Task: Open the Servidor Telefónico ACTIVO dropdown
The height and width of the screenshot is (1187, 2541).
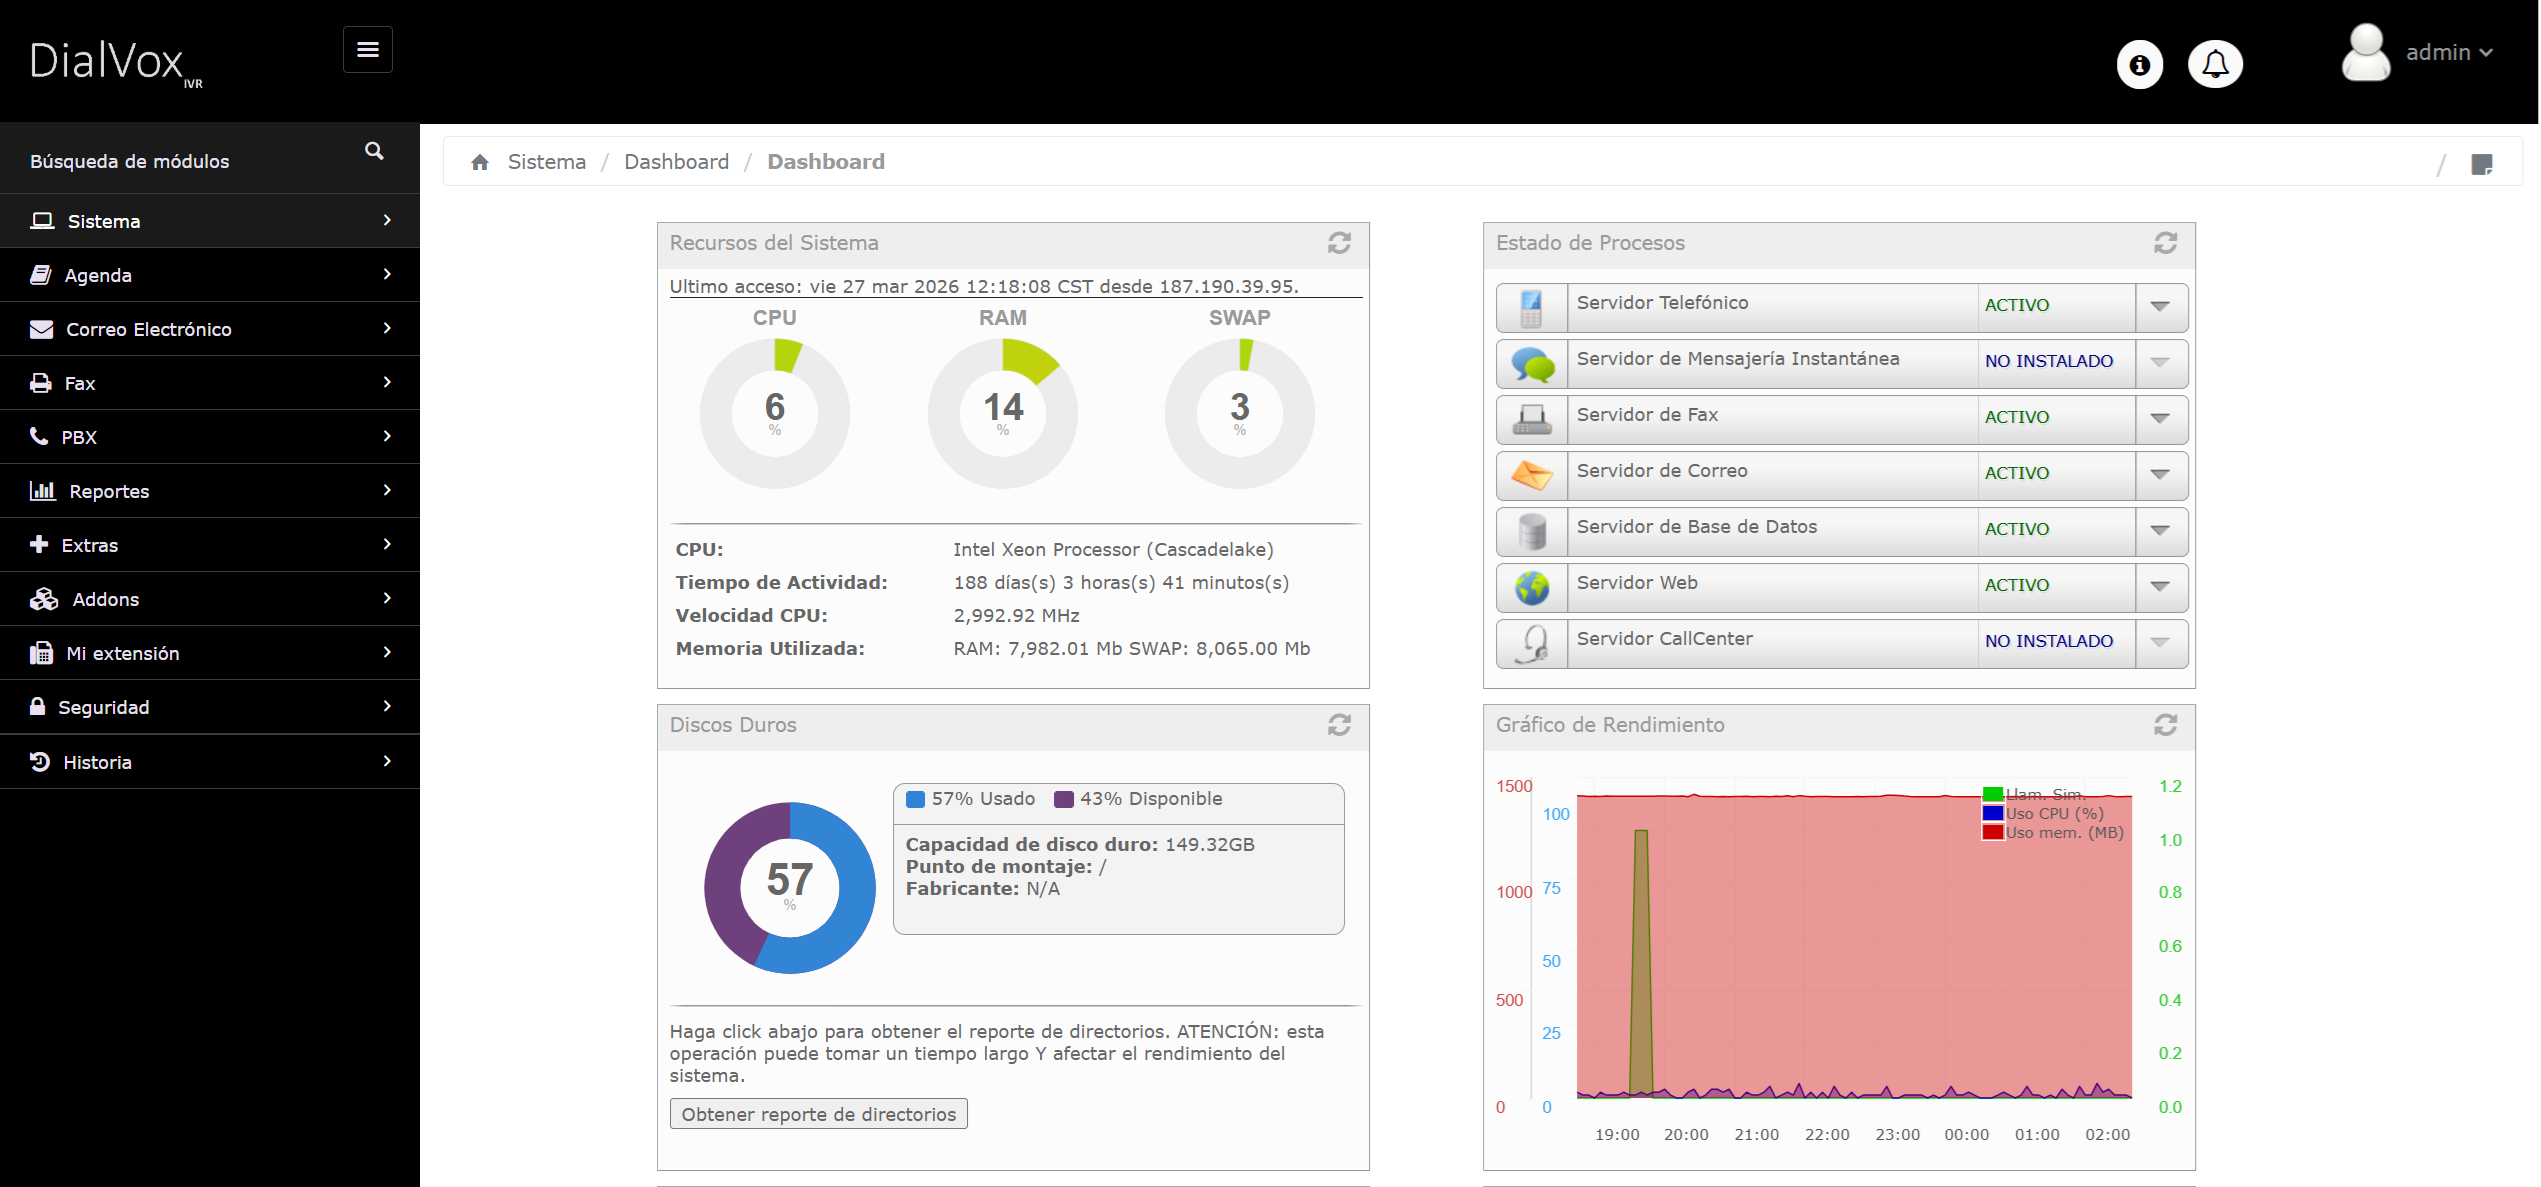Action: 2160,307
